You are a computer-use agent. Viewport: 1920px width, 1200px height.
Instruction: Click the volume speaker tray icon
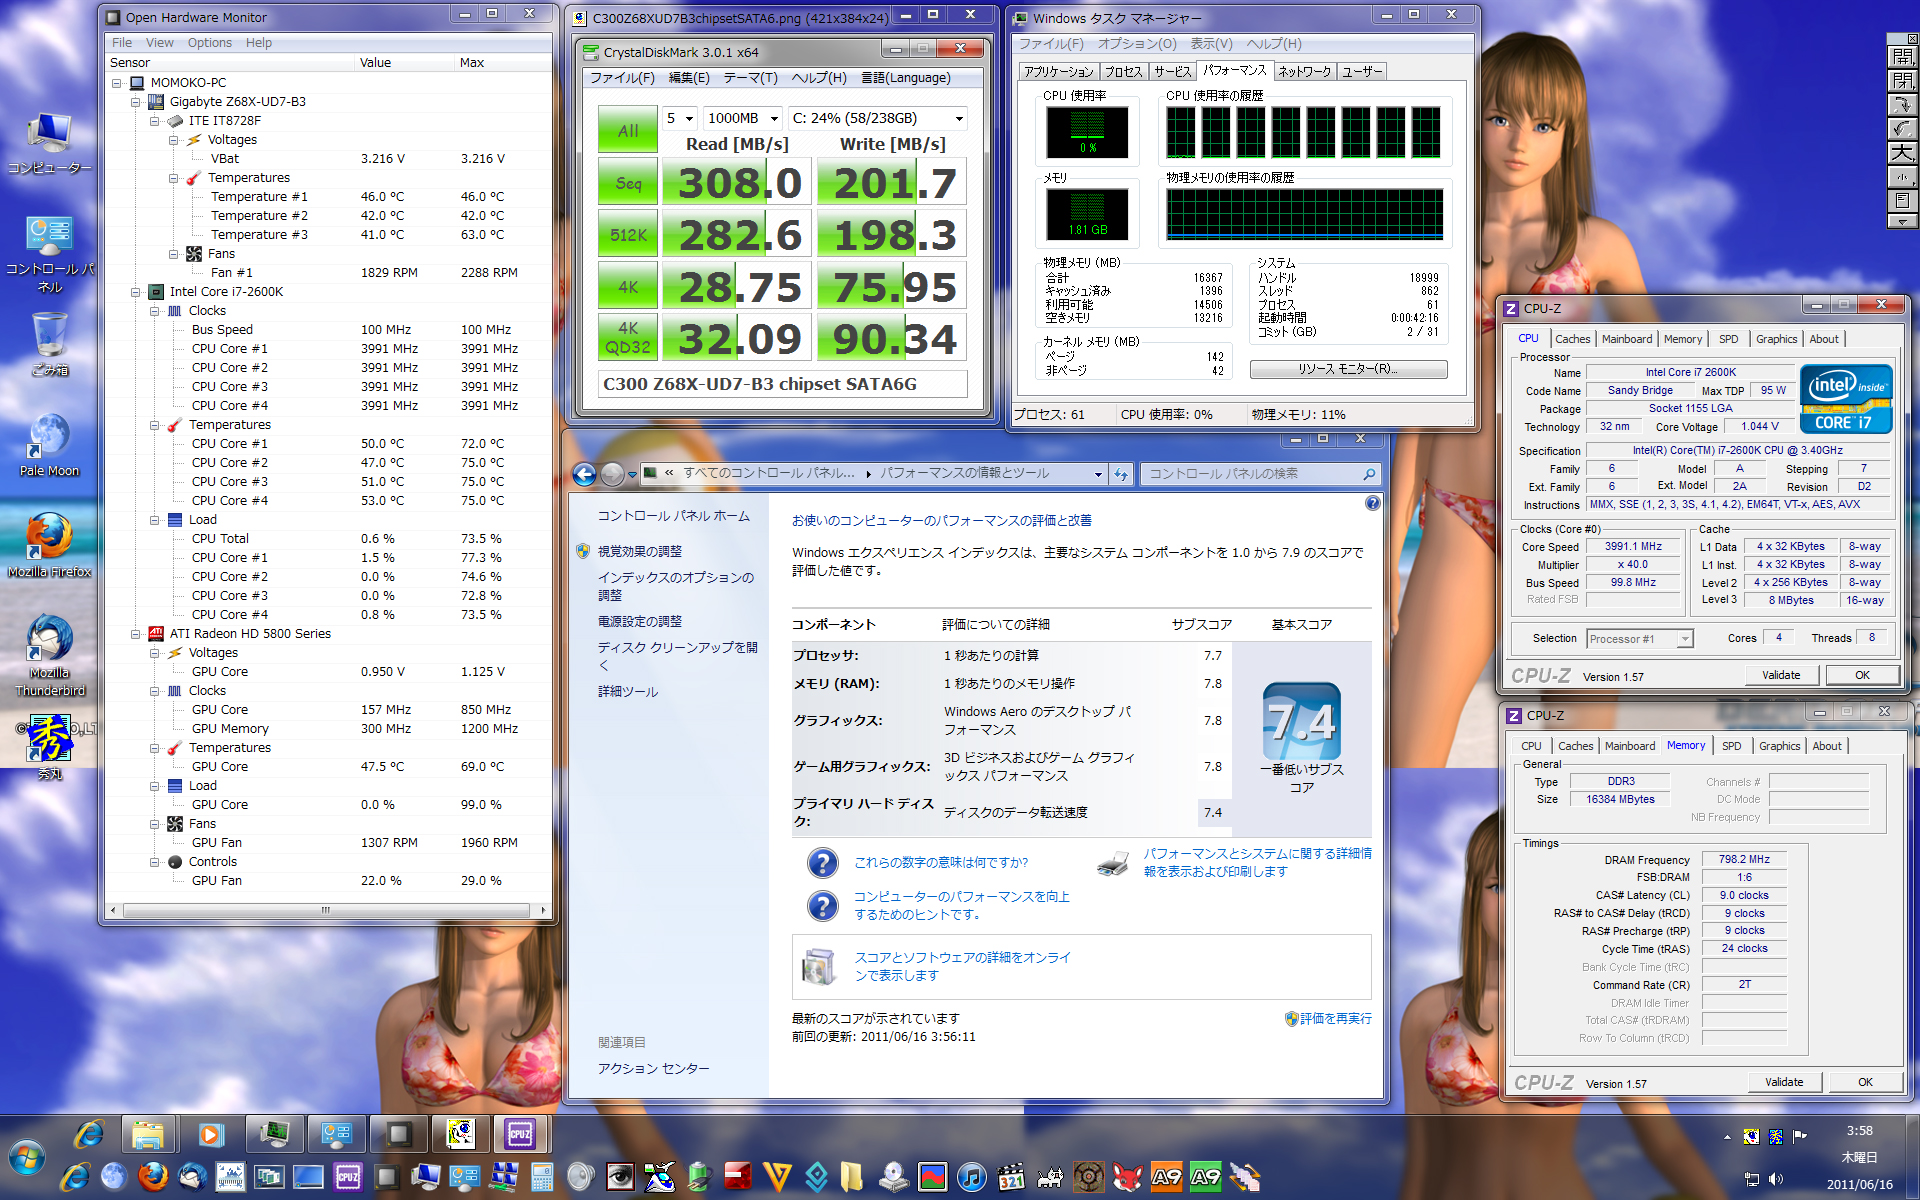pos(1776,1179)
